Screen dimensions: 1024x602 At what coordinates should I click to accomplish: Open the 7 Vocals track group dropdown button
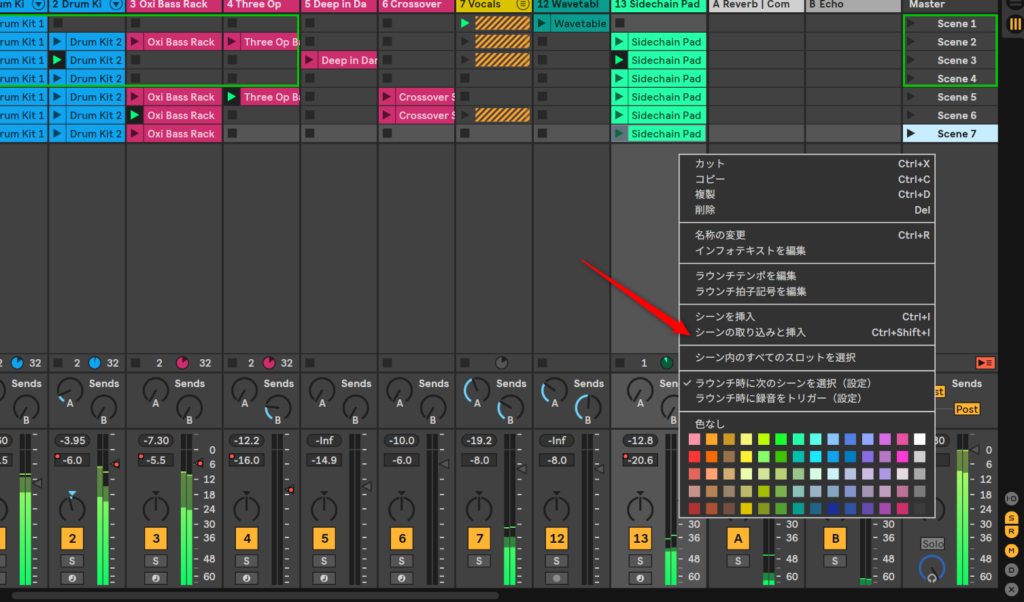tap(521, 5)
